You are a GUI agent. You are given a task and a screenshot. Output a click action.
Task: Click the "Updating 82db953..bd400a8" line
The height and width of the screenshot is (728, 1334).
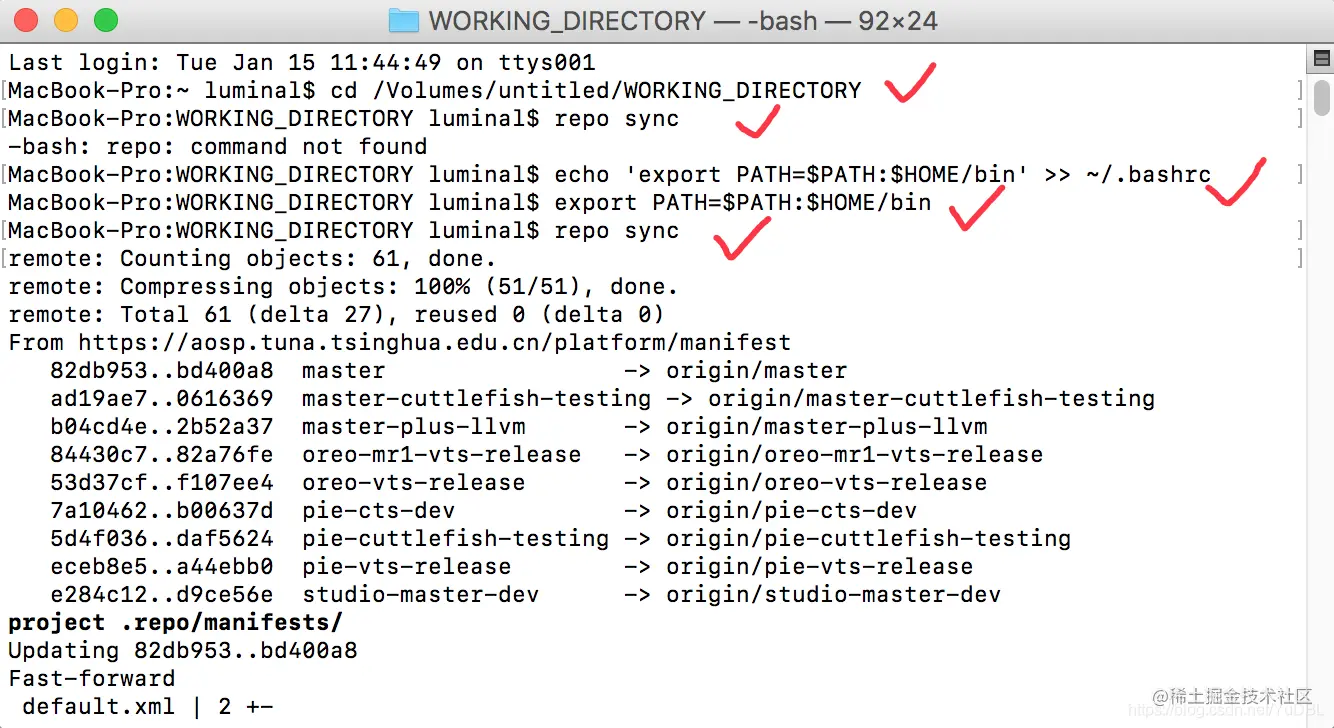click(183, 651)
